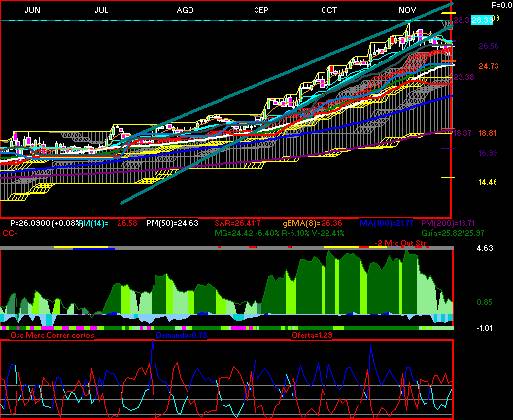Click the F=0.0 readout in corner
This screenshot has width=513, height=420.
[x=502, y=5]
